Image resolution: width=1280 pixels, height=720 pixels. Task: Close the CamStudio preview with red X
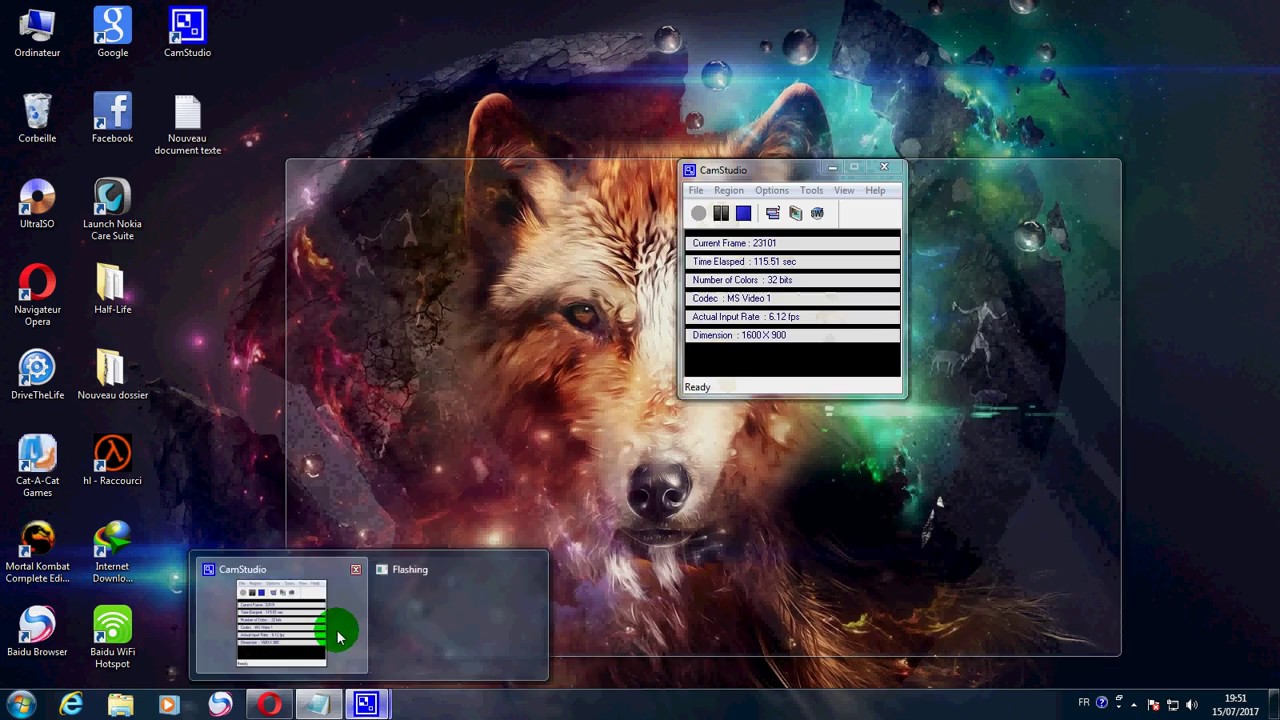356,569
